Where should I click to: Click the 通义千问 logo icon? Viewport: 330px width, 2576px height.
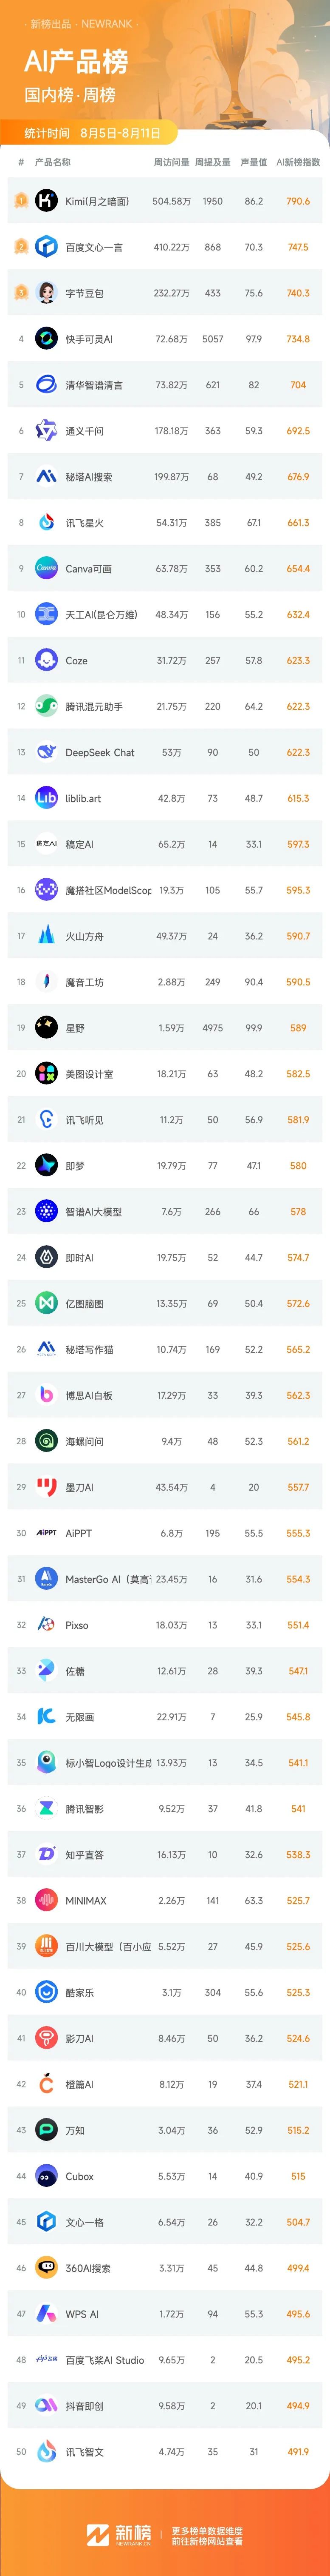[46, 431]
